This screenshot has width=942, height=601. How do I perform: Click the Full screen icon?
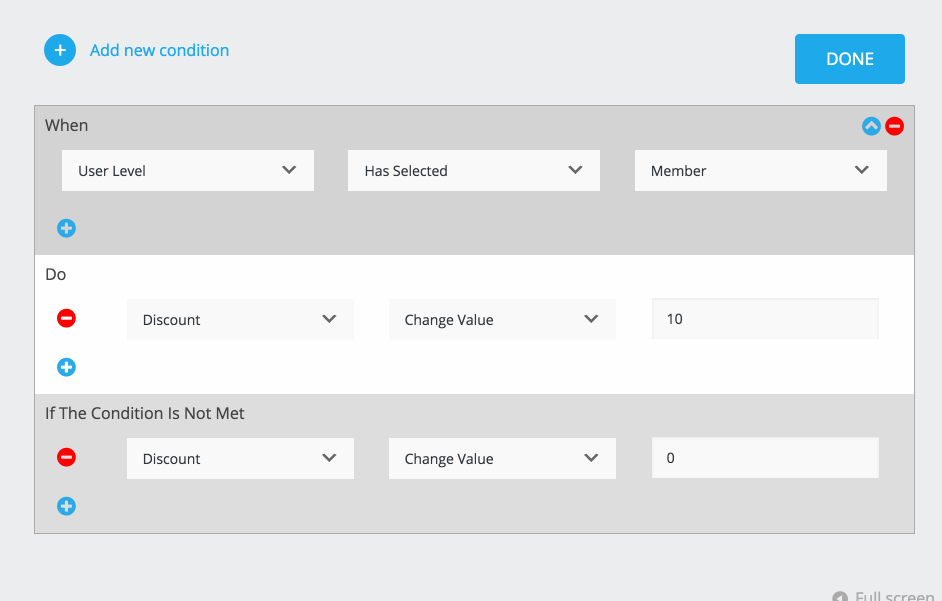840,596
